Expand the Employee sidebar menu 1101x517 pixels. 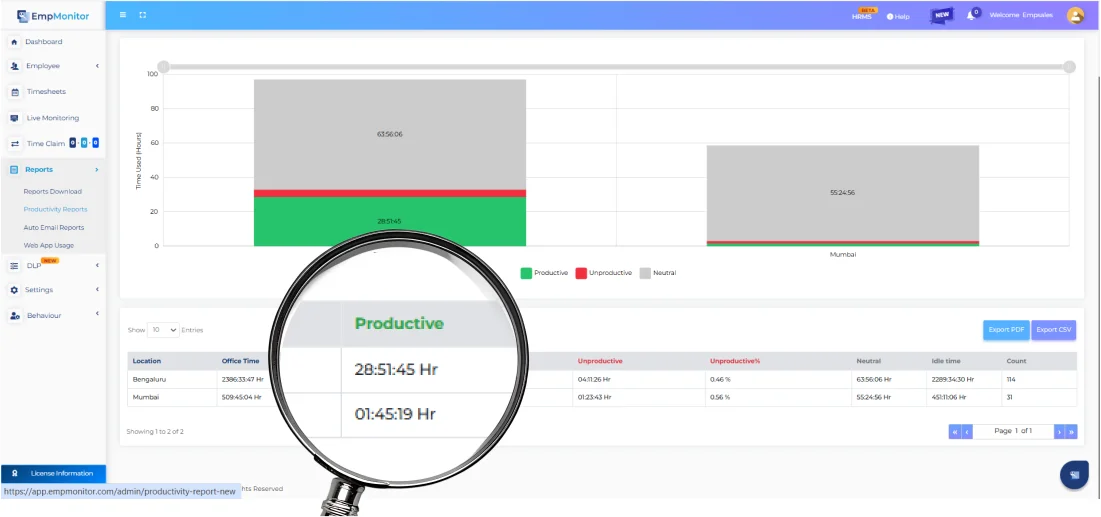point(54,66)
